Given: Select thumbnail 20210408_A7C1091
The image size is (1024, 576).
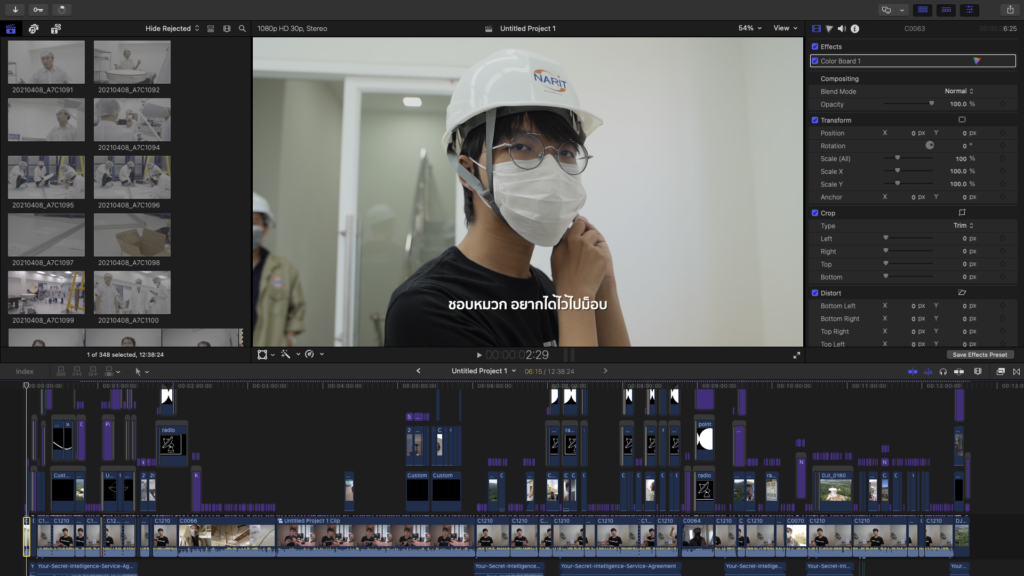Looking at the screenshot, I should [x=46, y=62].
